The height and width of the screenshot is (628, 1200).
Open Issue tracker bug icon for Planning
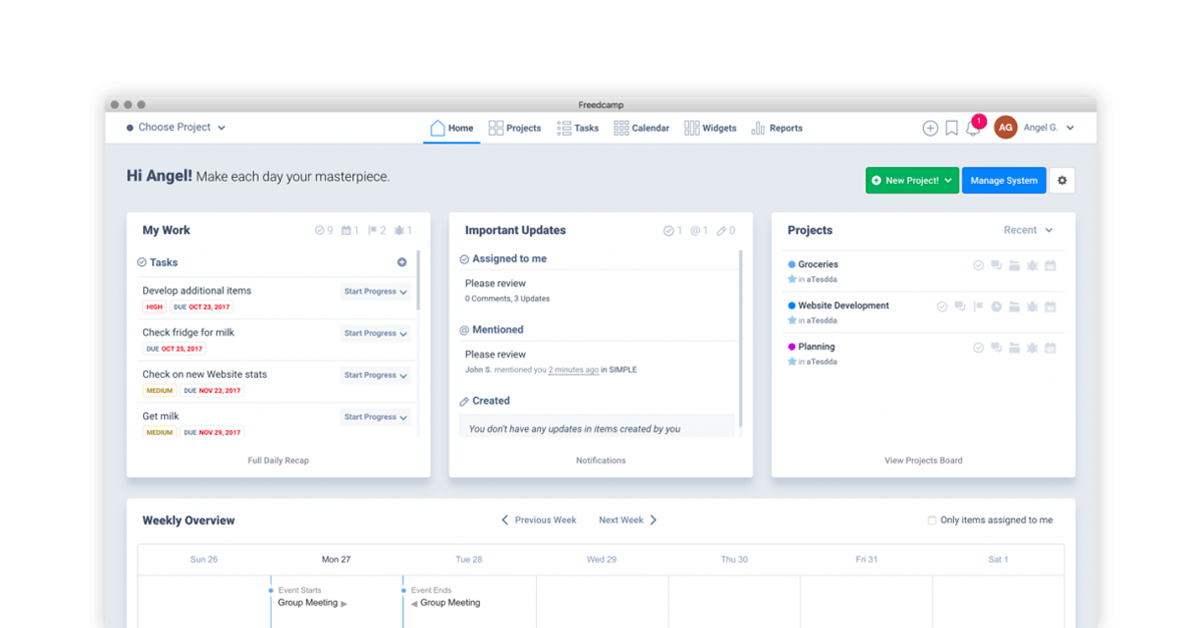pyautogui.click(x=1032, y=347)
